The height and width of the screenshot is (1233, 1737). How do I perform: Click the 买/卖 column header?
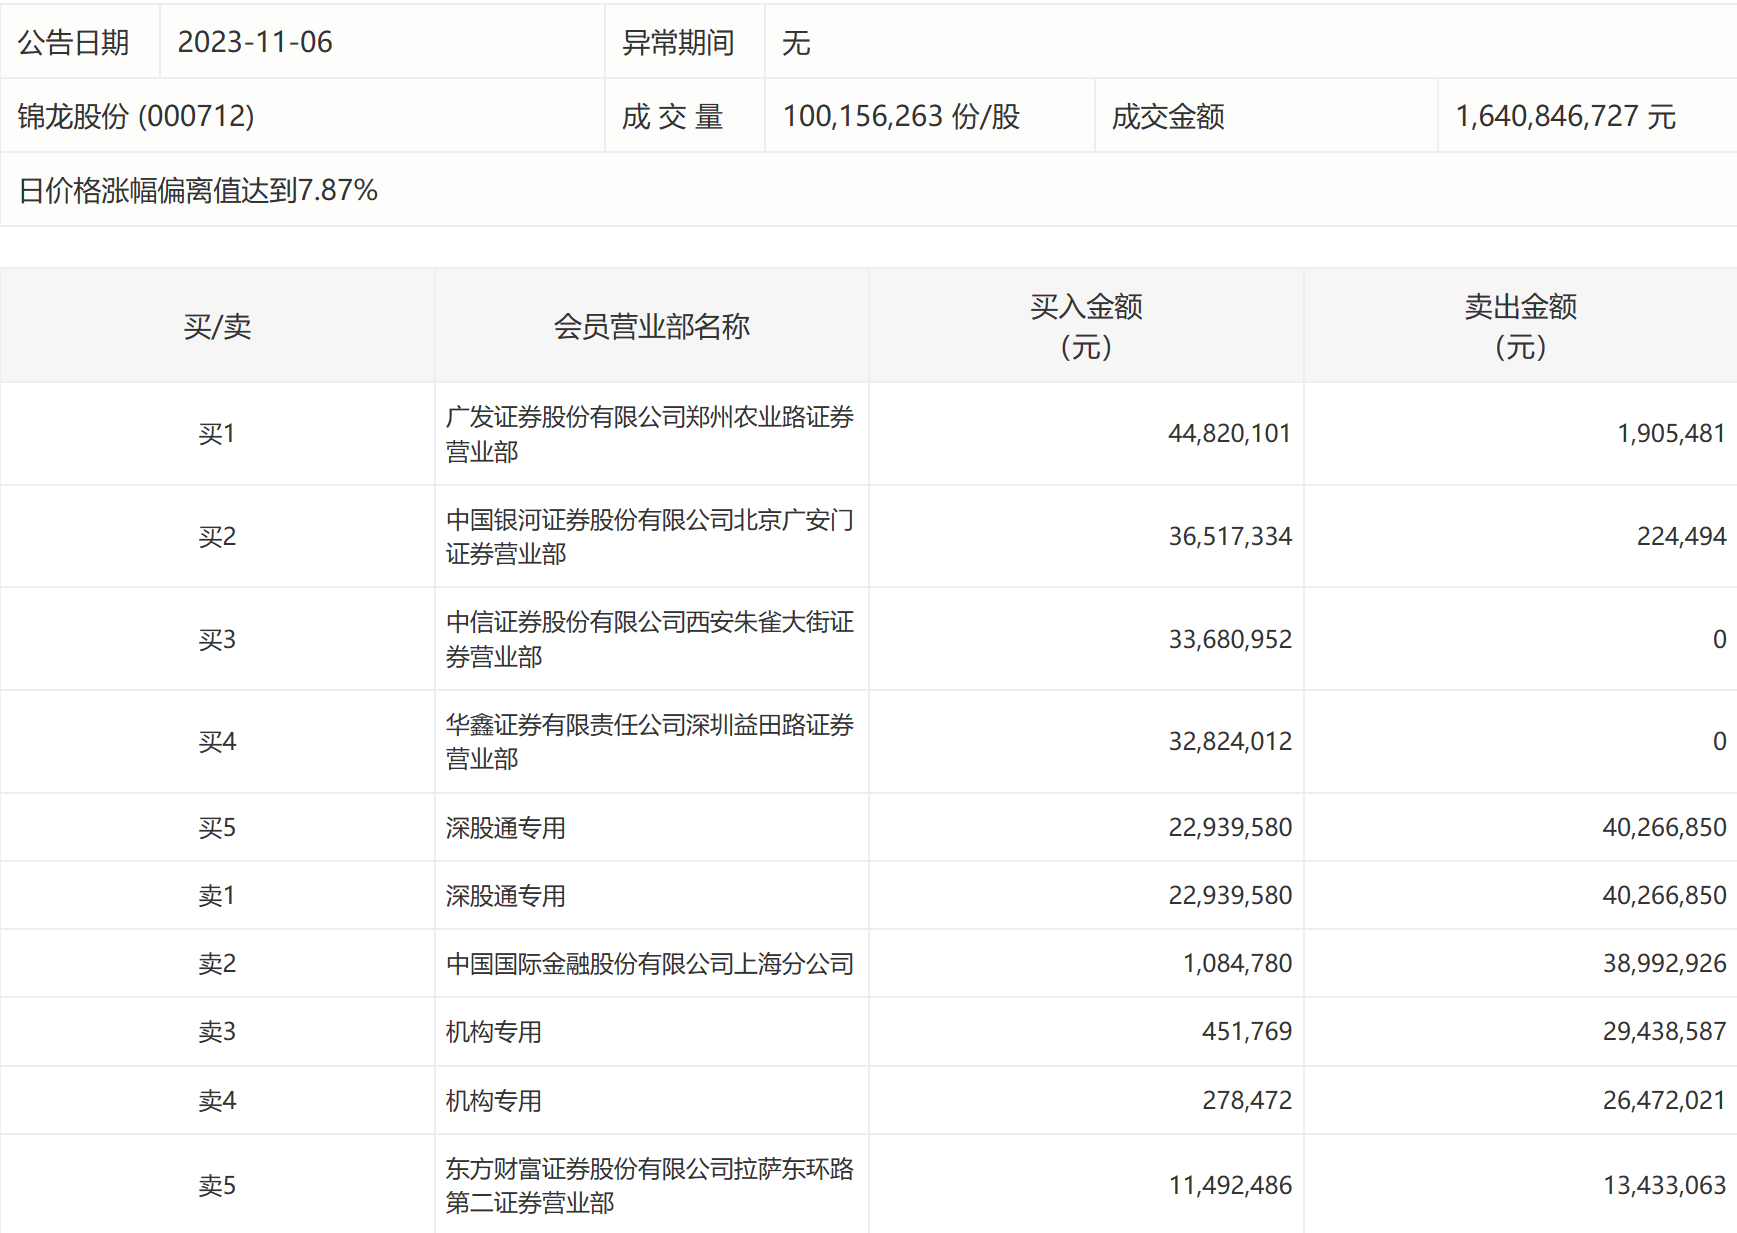217,326
